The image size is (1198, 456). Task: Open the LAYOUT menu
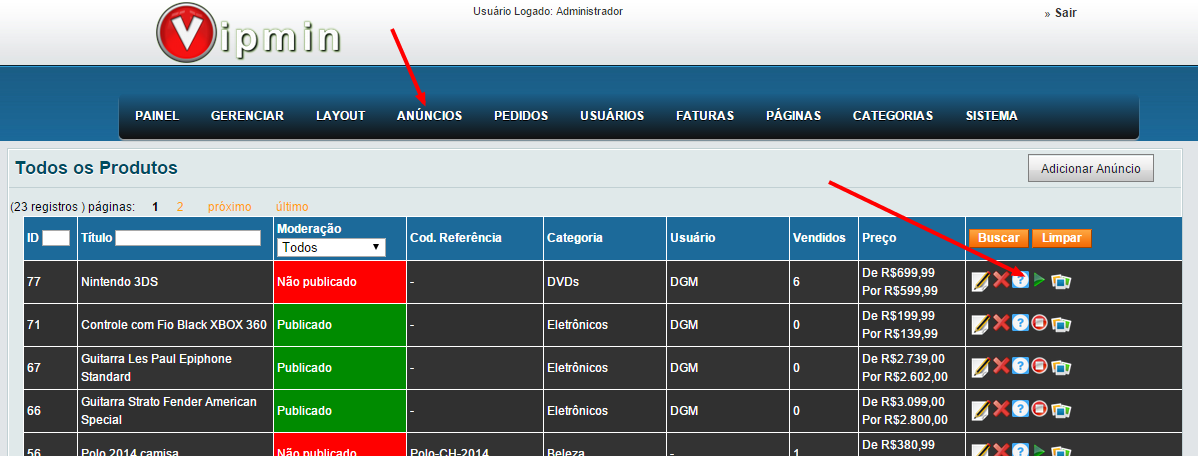pyautogui.click(x=341, y=116)
